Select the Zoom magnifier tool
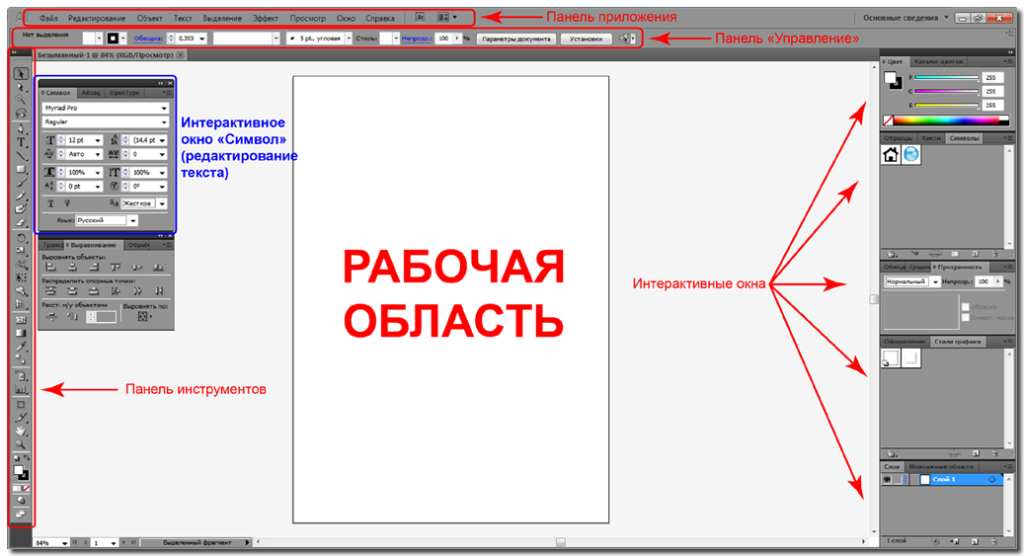 (21, 443)
